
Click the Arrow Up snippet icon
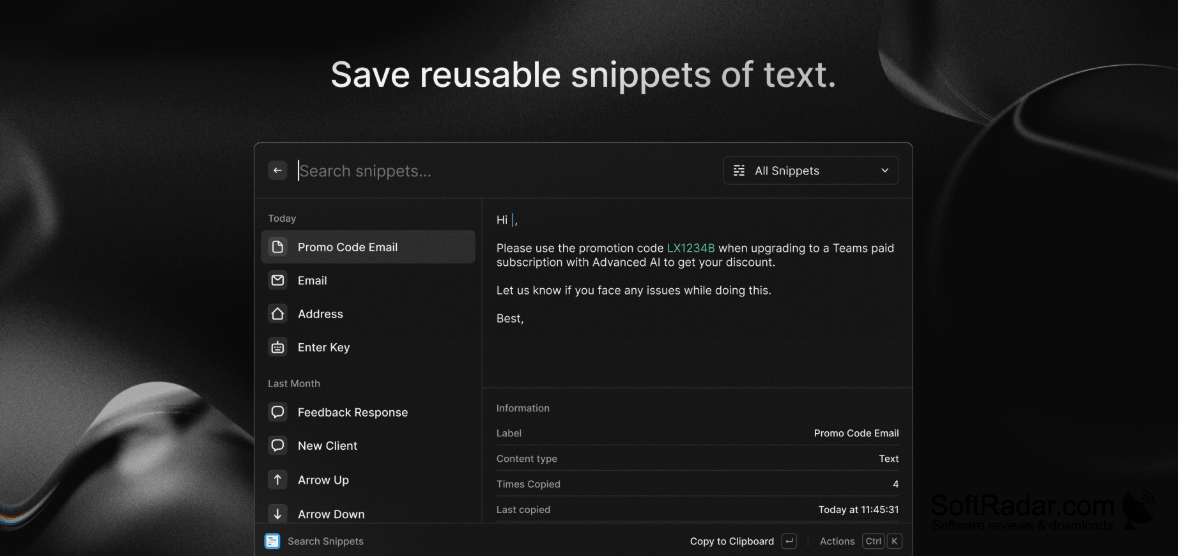click(278, 479)
